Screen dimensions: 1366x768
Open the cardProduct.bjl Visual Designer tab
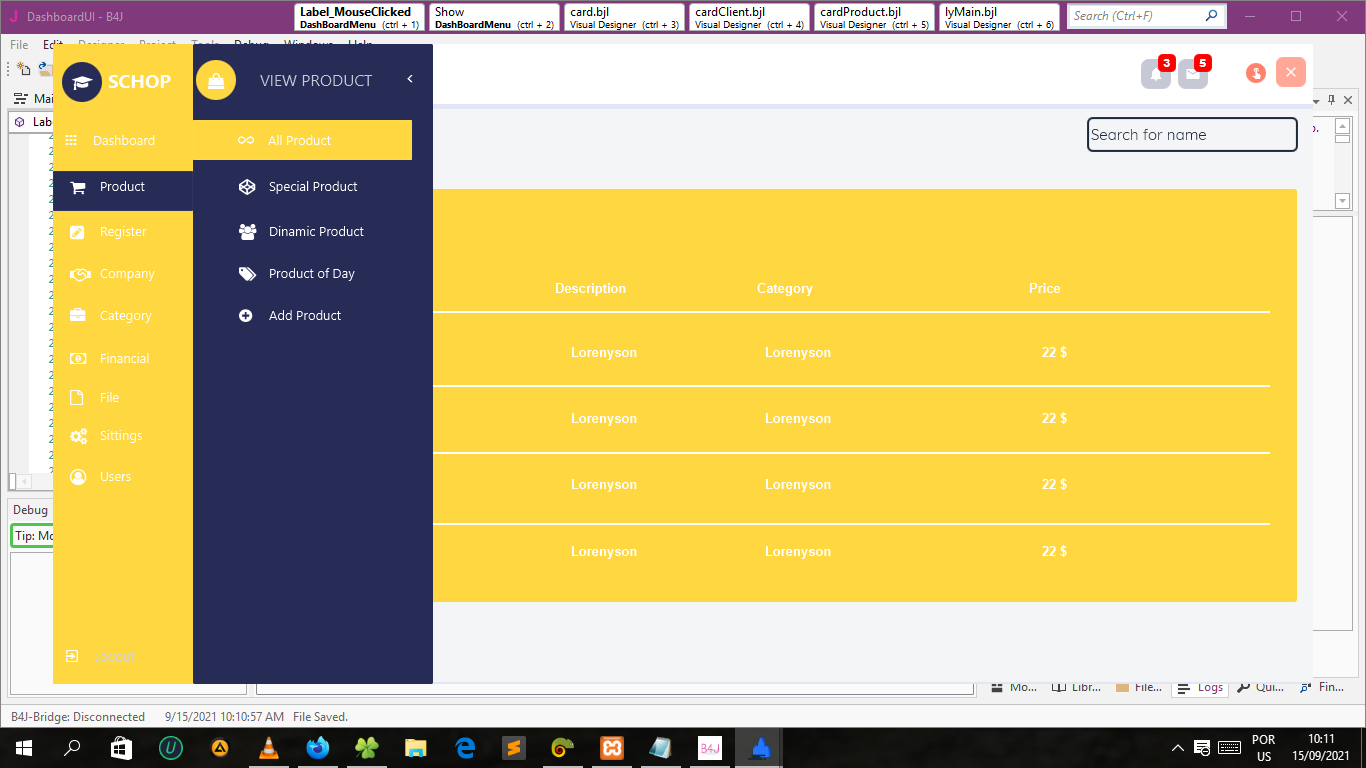coord(874,18)
